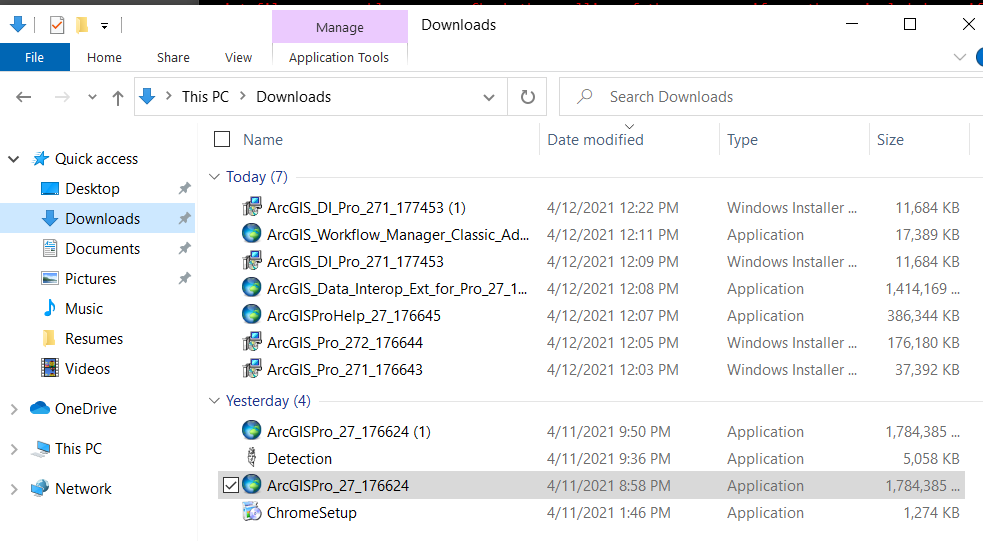The image size is (983, 541).
Task: Click the ArcGISProHelp_27_176645 globe icon
Action: click(252, 315)
